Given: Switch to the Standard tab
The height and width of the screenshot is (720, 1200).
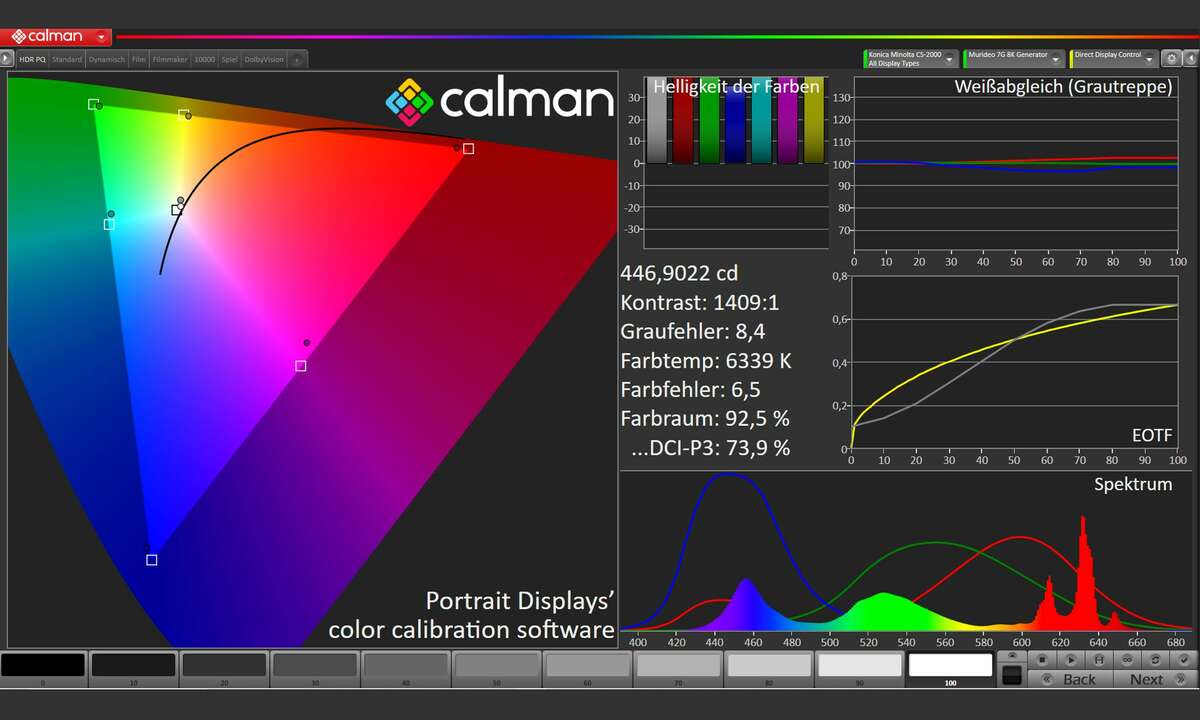Looking at the screenshot, I should coord(67,60).
